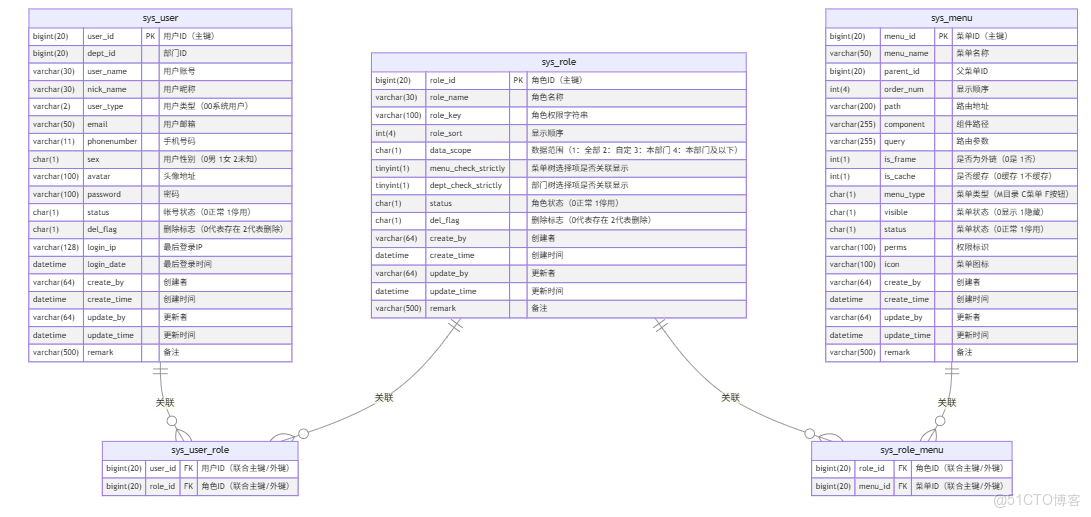
Task: Click role_id in the sys_user_role table
Action: point(162,486)
